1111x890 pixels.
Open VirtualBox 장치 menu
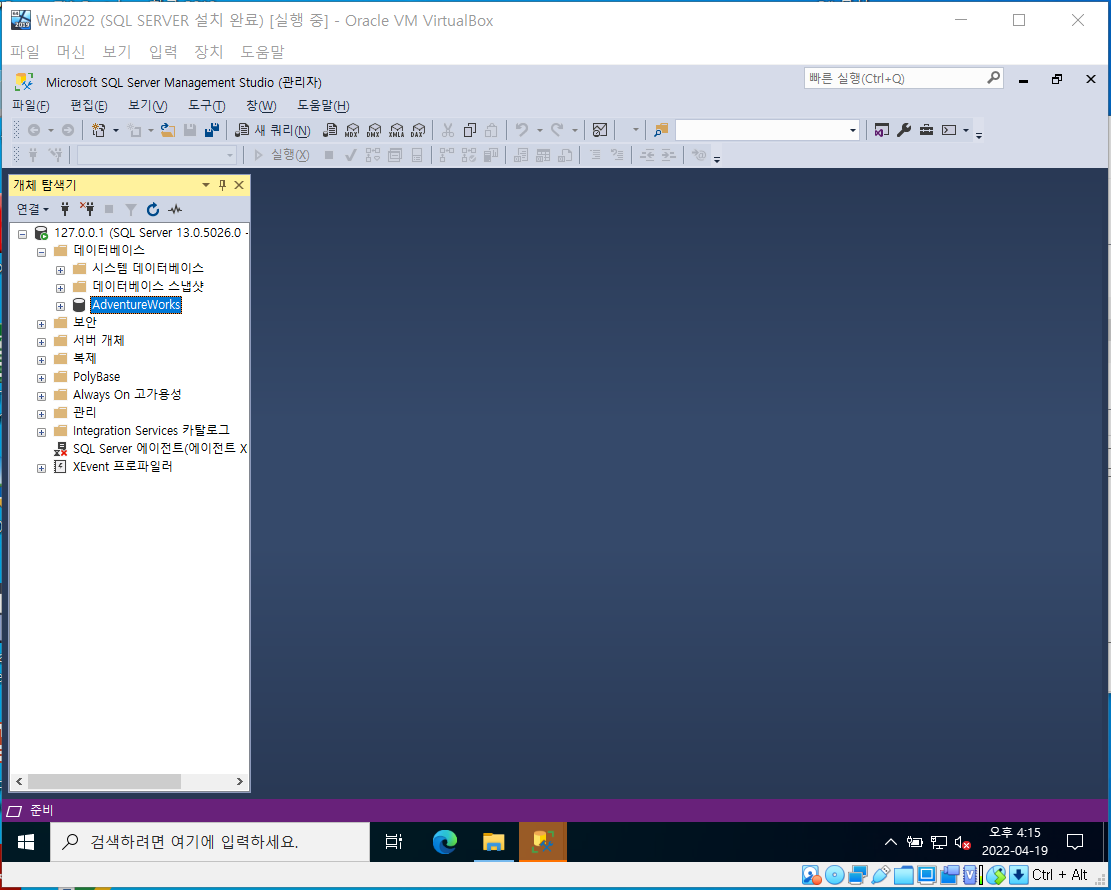tap(208, 52)
